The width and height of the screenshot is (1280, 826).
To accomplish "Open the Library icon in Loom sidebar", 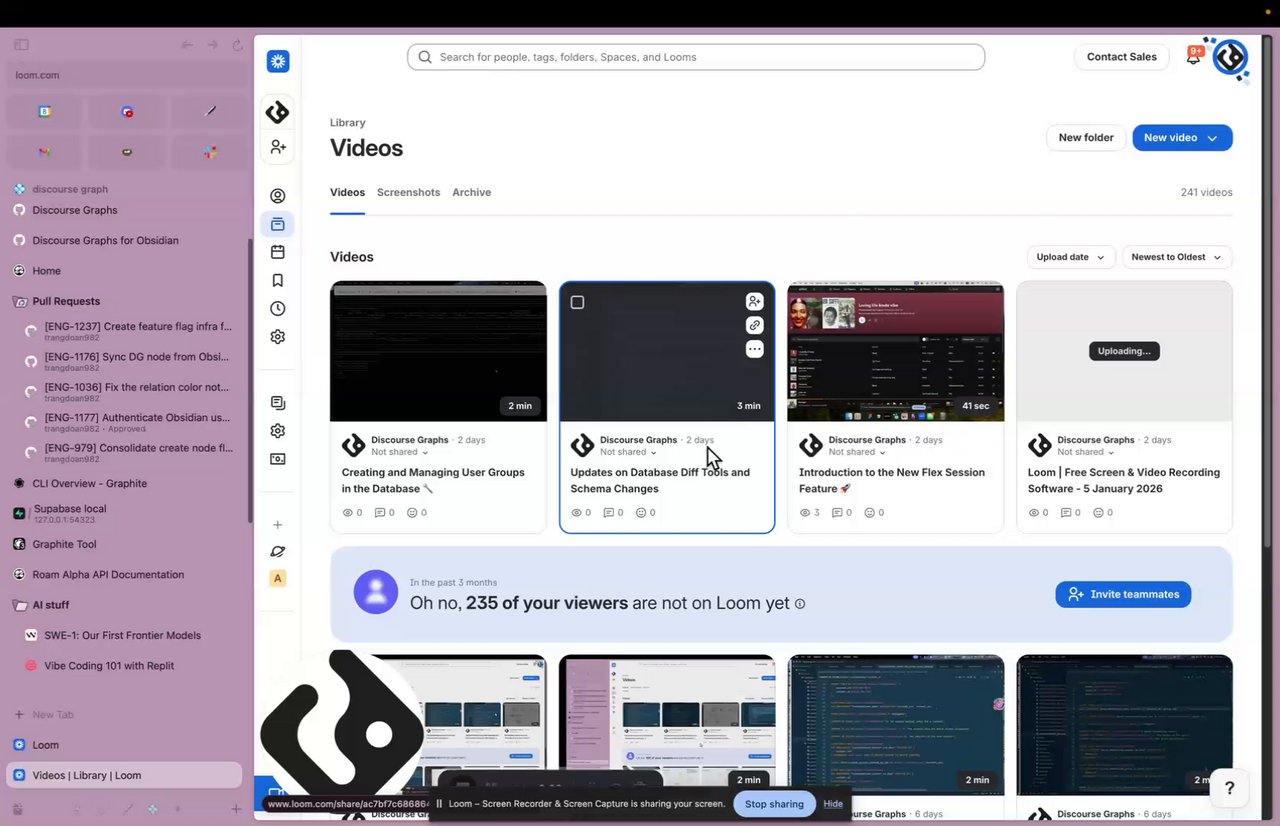I will 278,224.
